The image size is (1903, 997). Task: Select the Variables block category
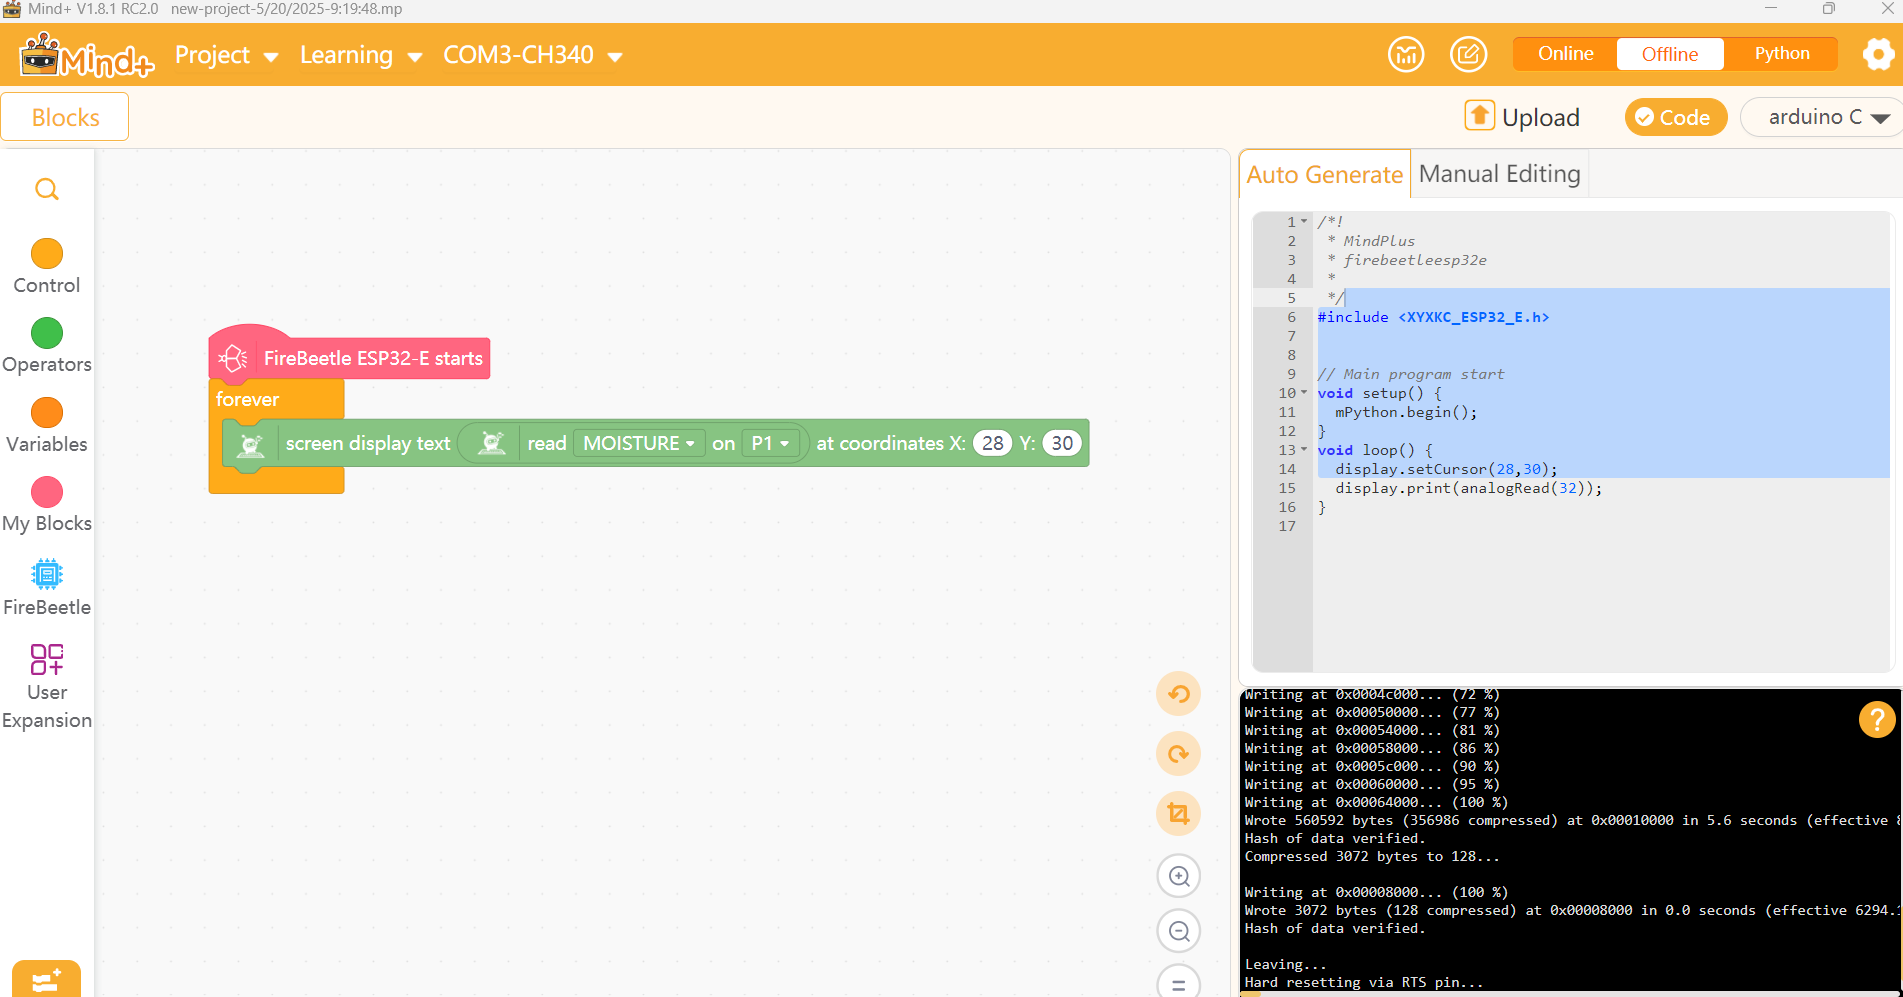click(x=47, y=425)
